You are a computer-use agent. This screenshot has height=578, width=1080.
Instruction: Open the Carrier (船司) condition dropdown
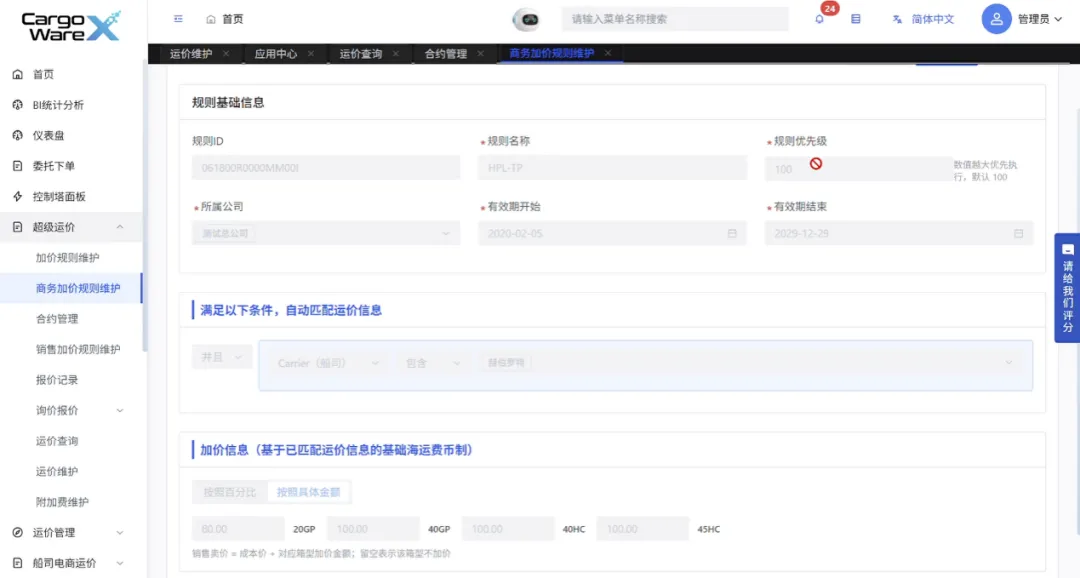tap(328, 363)
